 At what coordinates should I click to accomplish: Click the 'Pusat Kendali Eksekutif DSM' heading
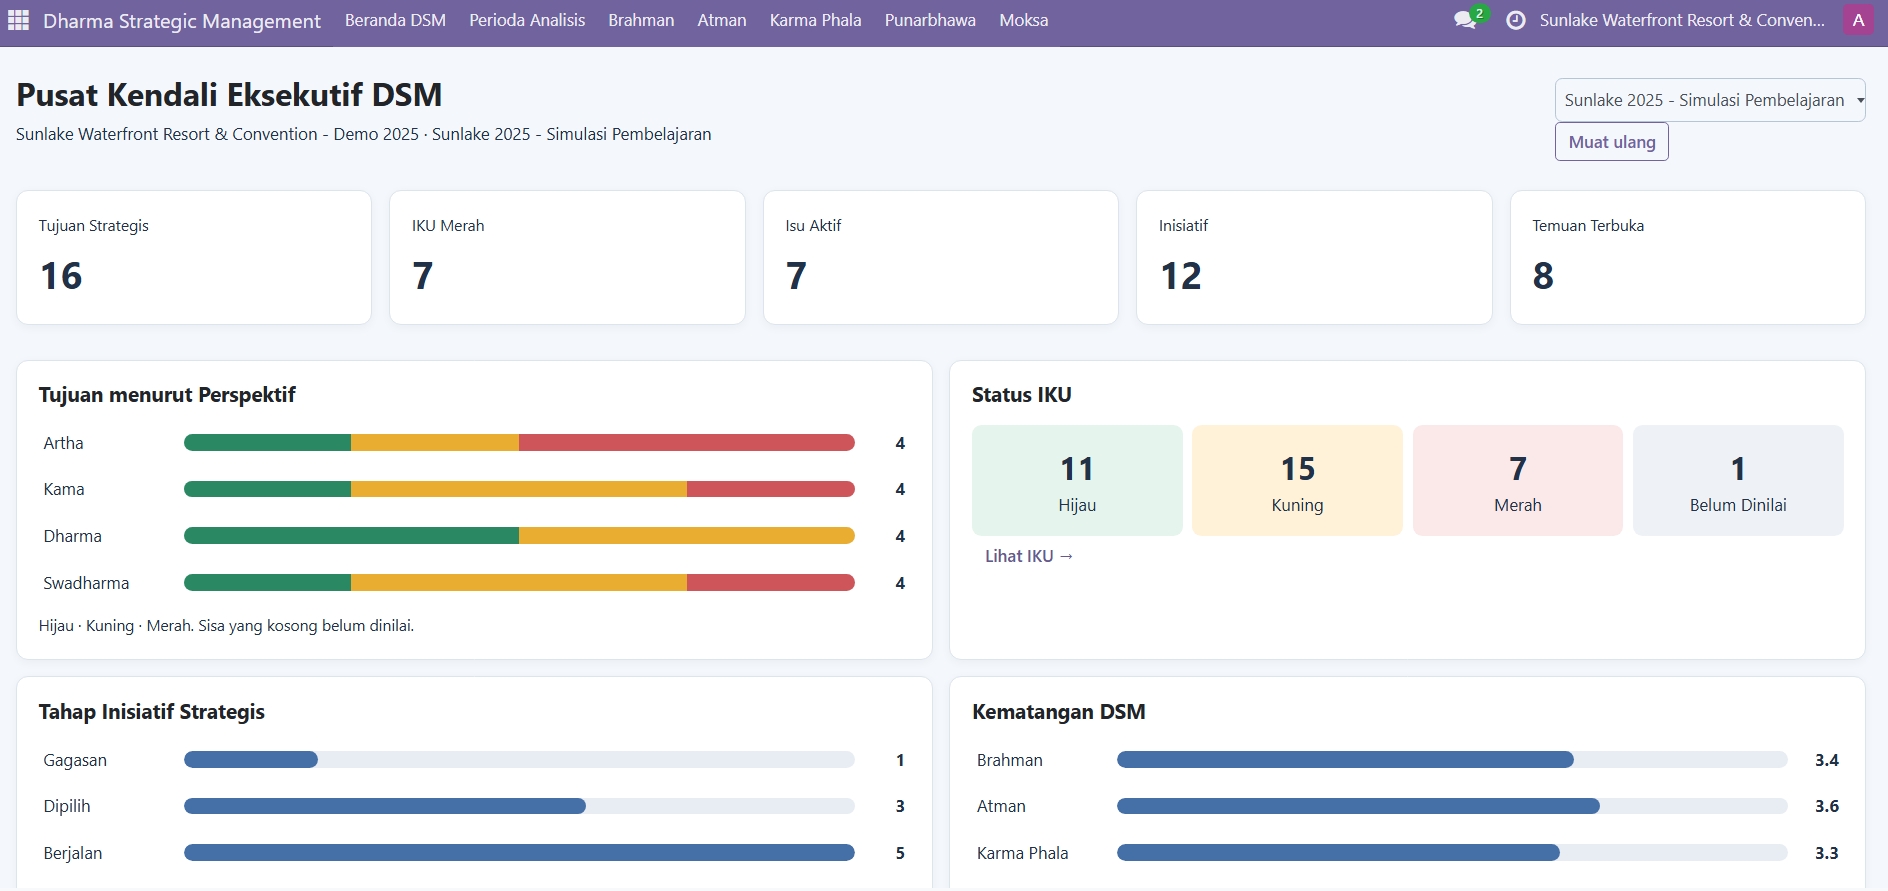point(229,95)
